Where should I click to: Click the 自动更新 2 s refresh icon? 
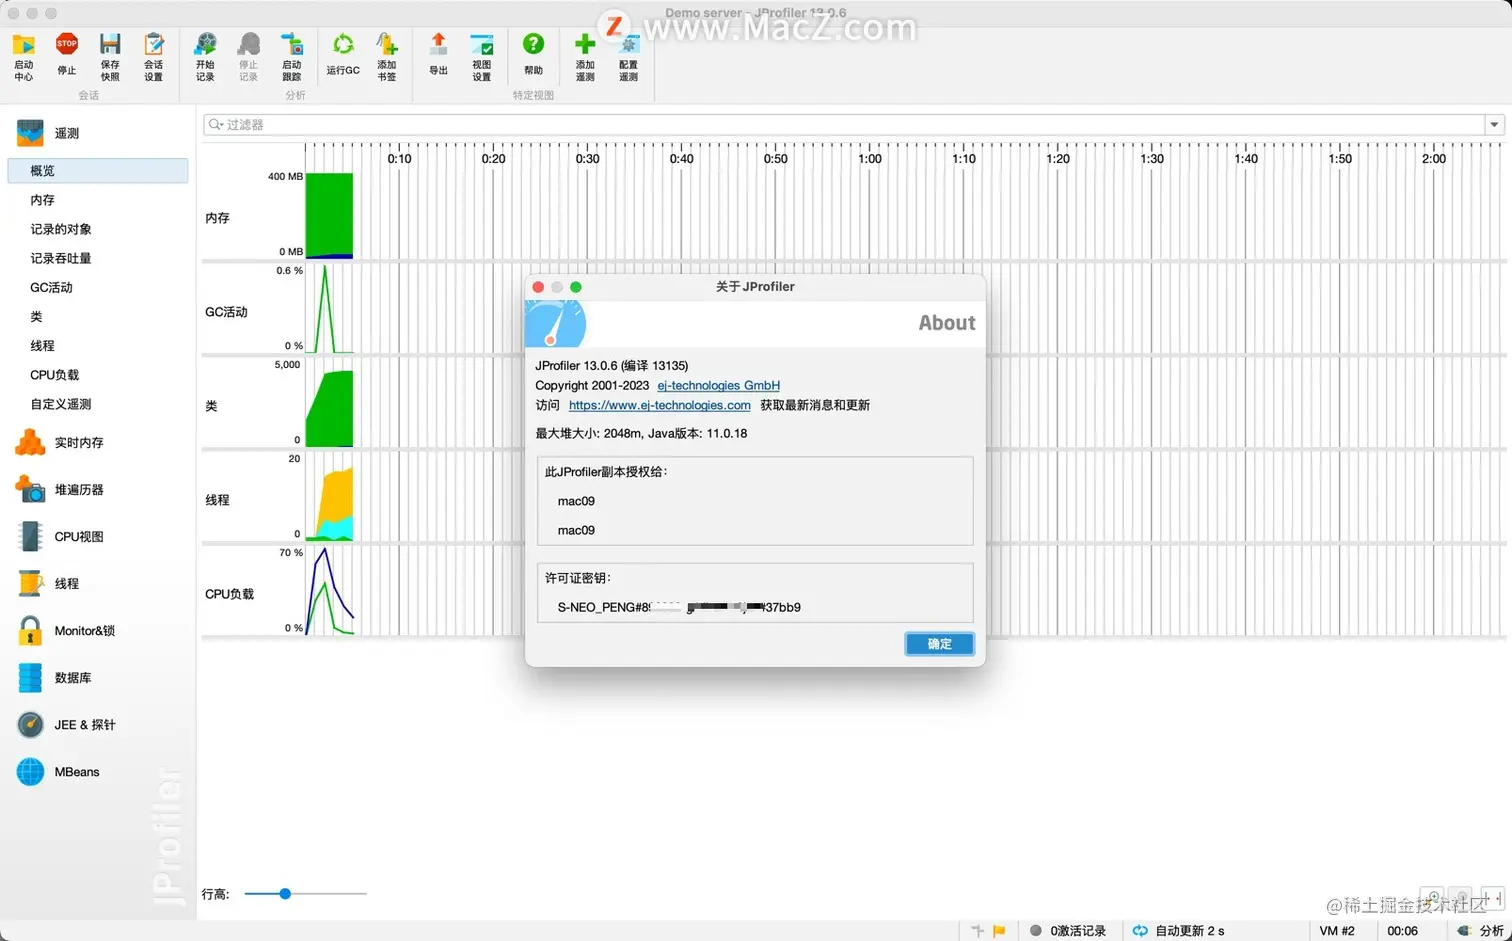click(x=1140, y=931)
